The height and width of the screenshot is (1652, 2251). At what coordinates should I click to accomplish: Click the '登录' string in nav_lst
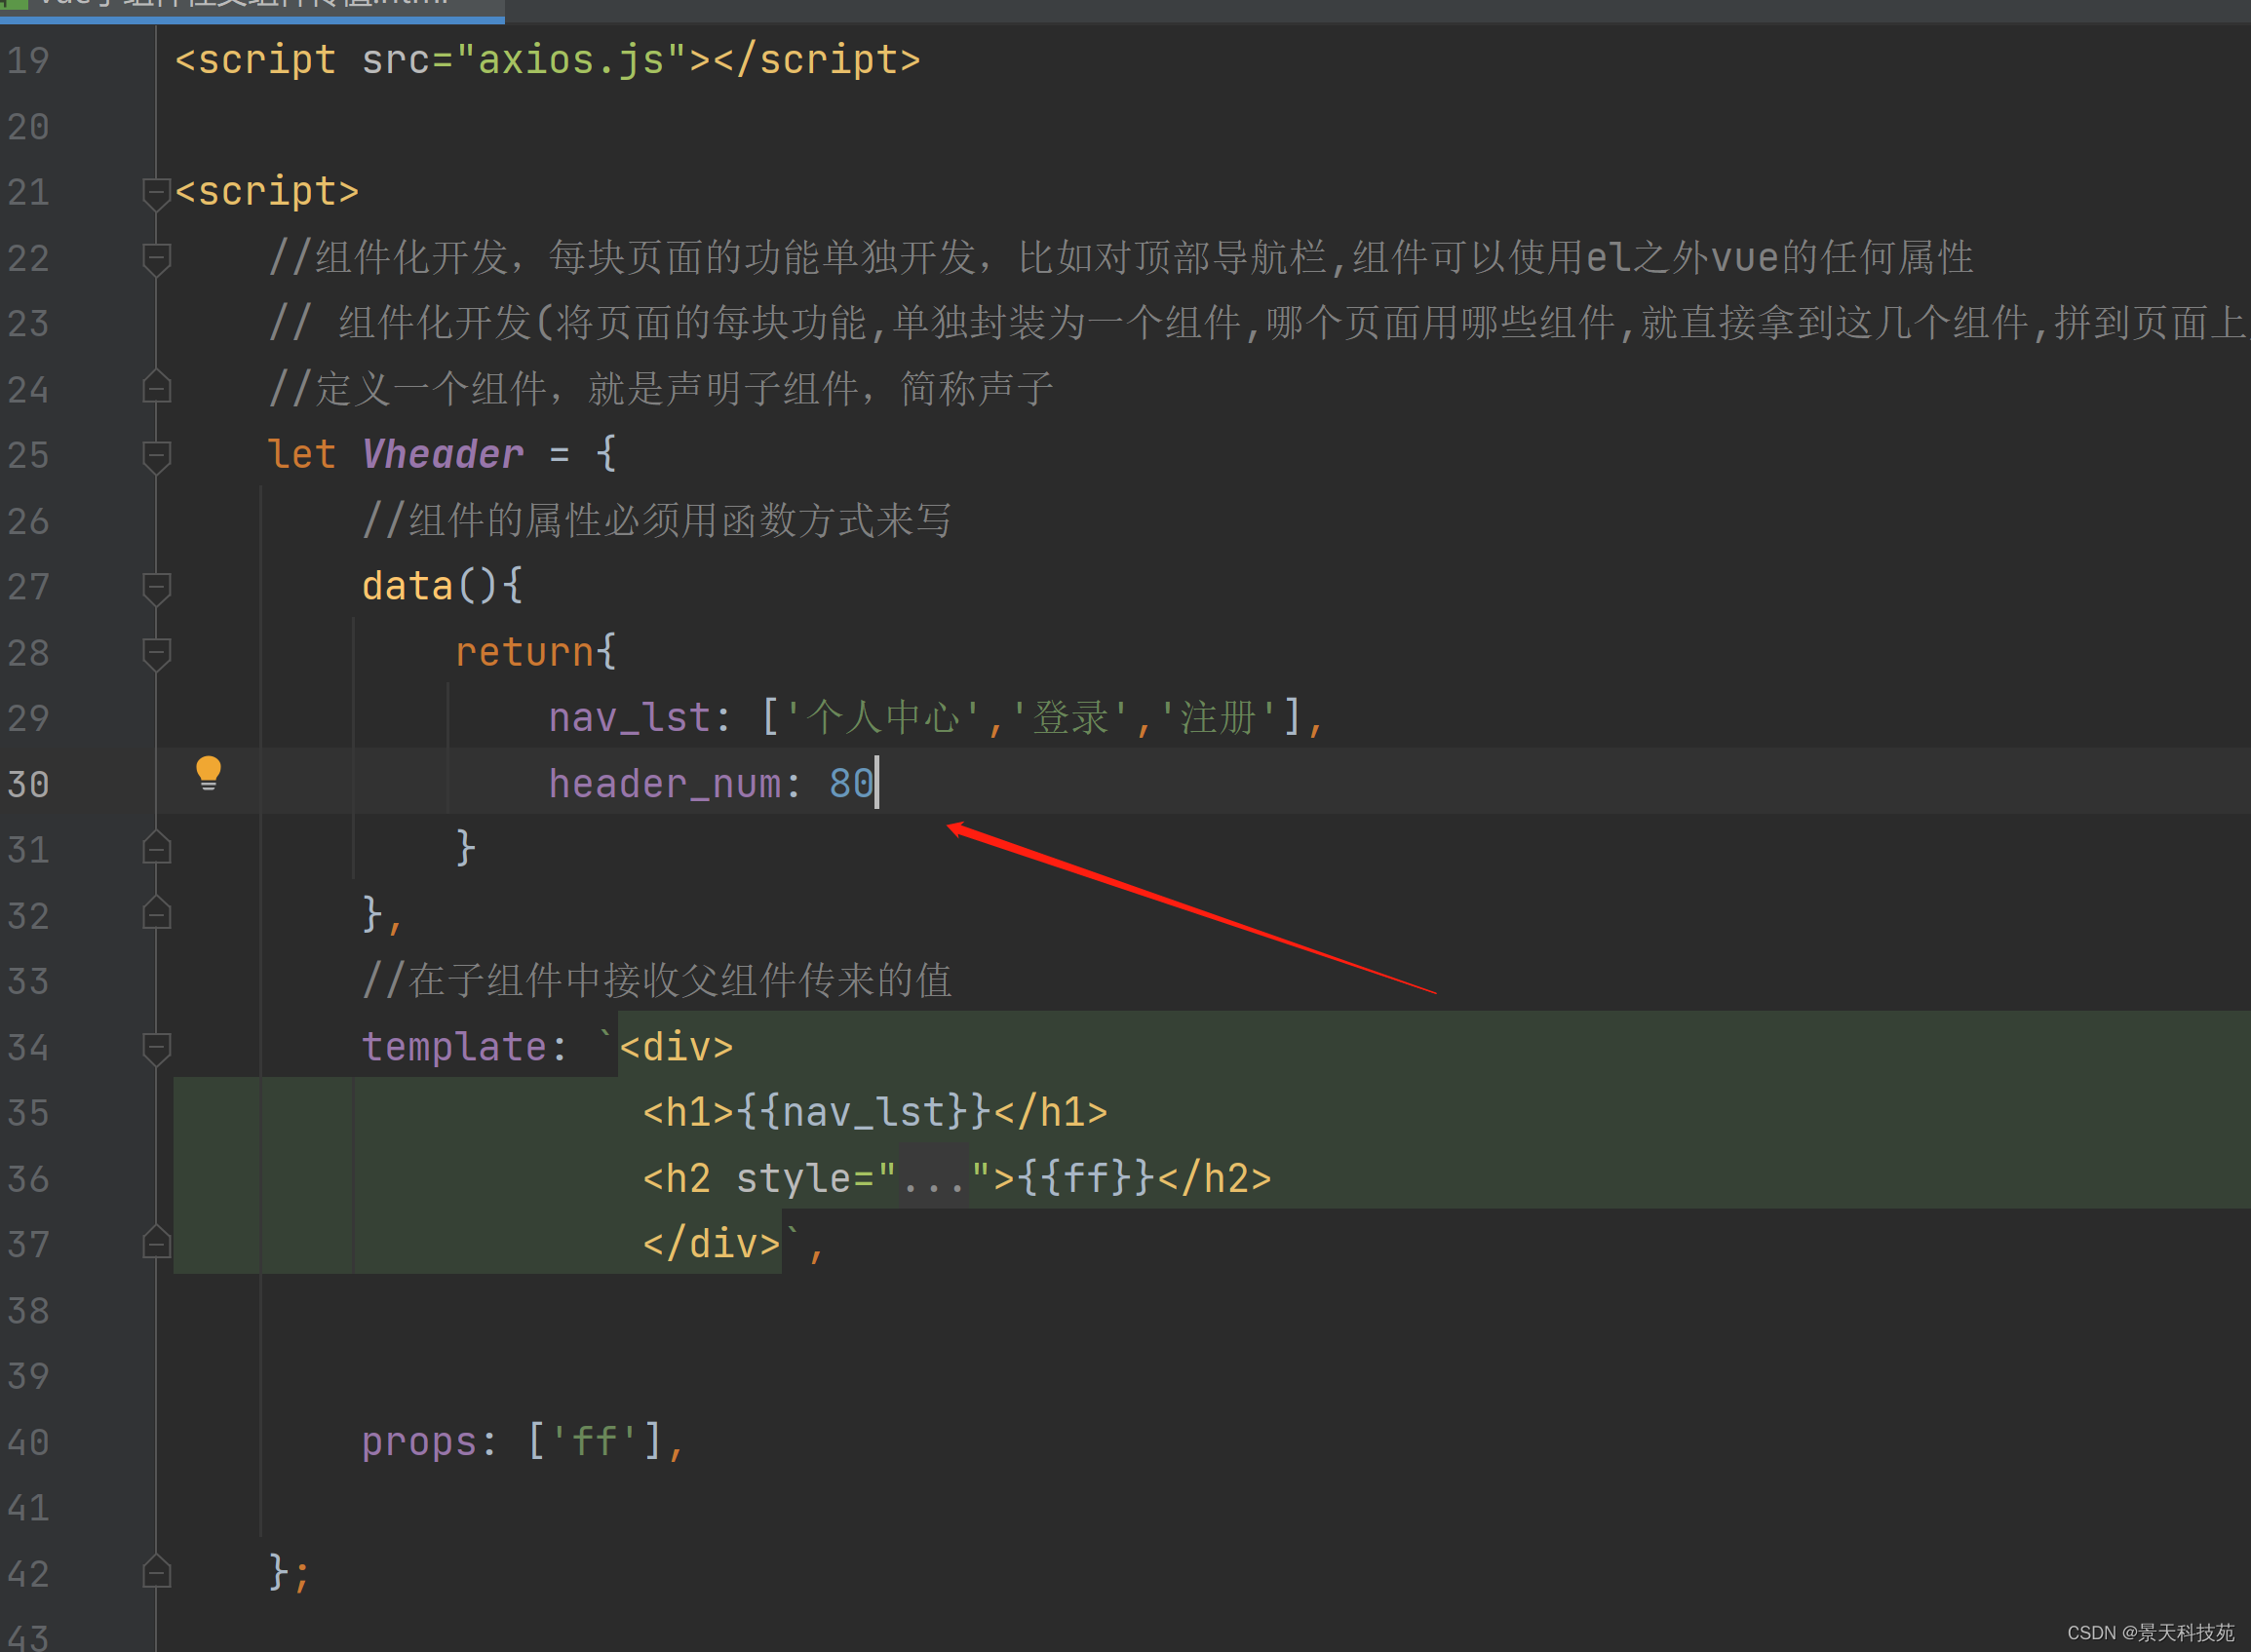click(1070, 718)
